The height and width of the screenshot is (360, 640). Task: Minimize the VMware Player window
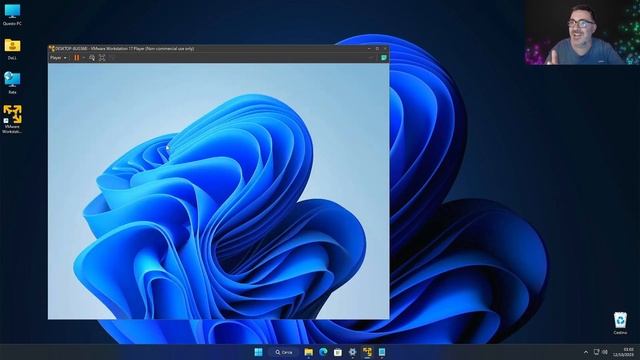click(369, 49)
